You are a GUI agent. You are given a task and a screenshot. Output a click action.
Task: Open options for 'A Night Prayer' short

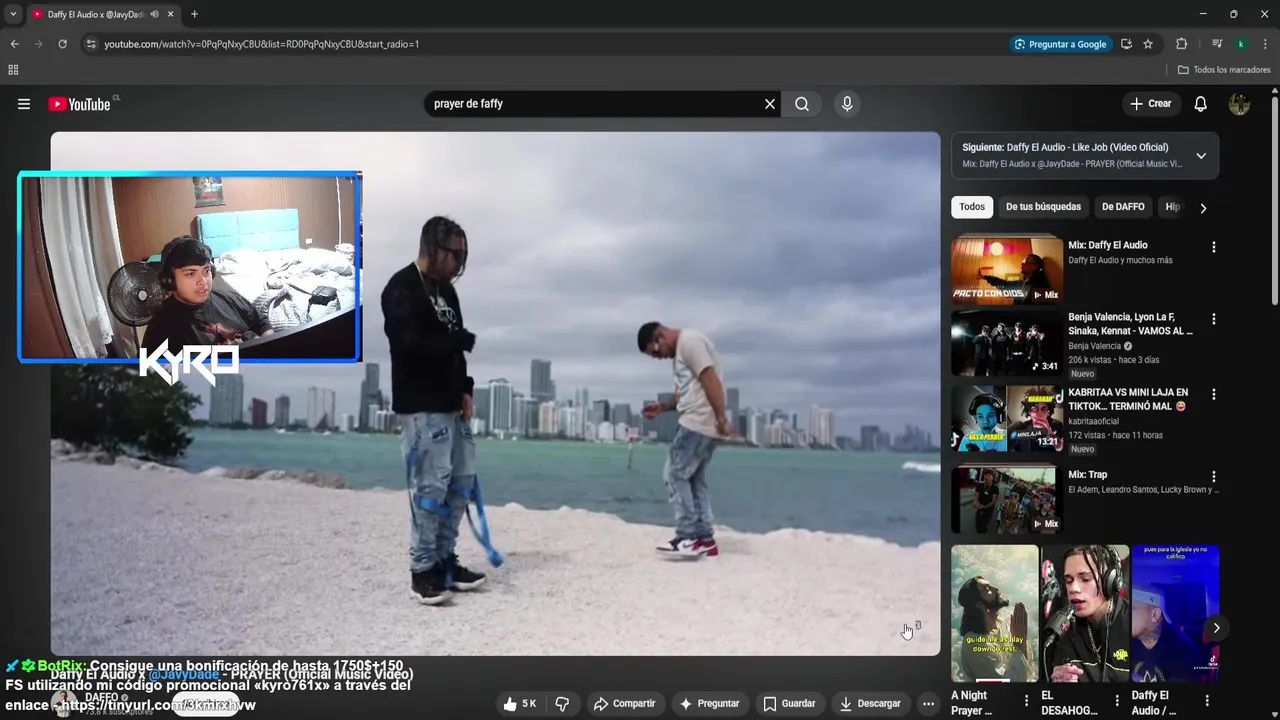coord(1026,701)
